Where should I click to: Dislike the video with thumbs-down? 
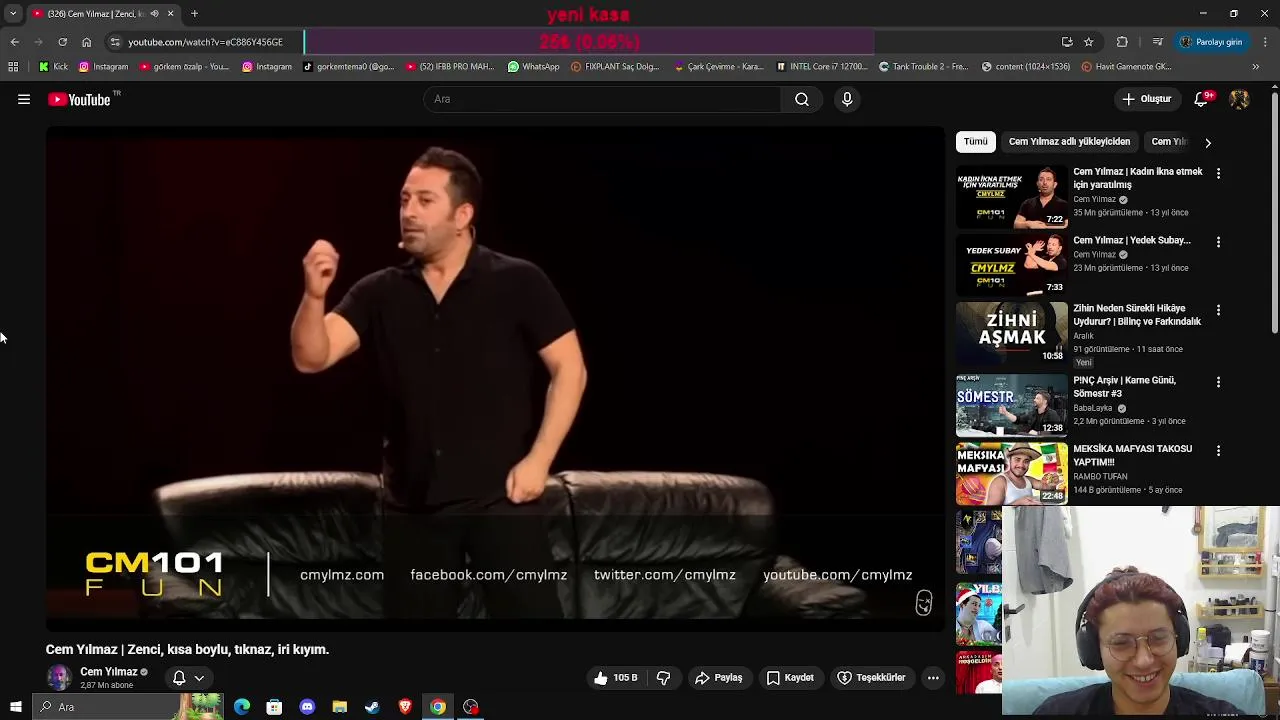tap(663, 678)
